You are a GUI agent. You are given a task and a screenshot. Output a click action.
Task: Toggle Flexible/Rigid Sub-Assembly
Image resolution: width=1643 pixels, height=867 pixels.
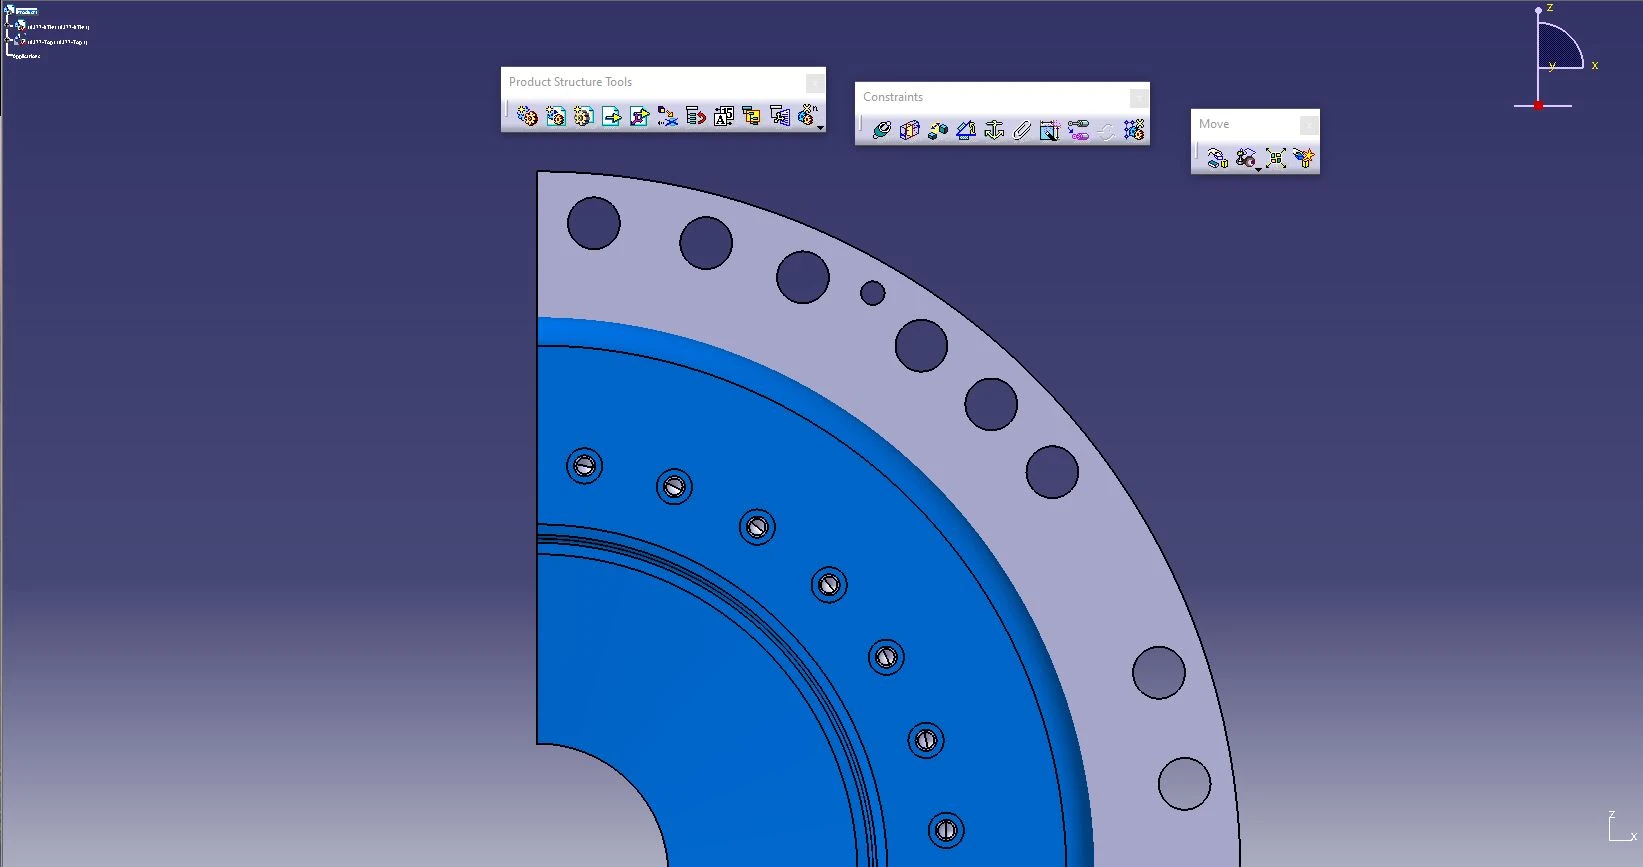click(x=1078, y=130)
